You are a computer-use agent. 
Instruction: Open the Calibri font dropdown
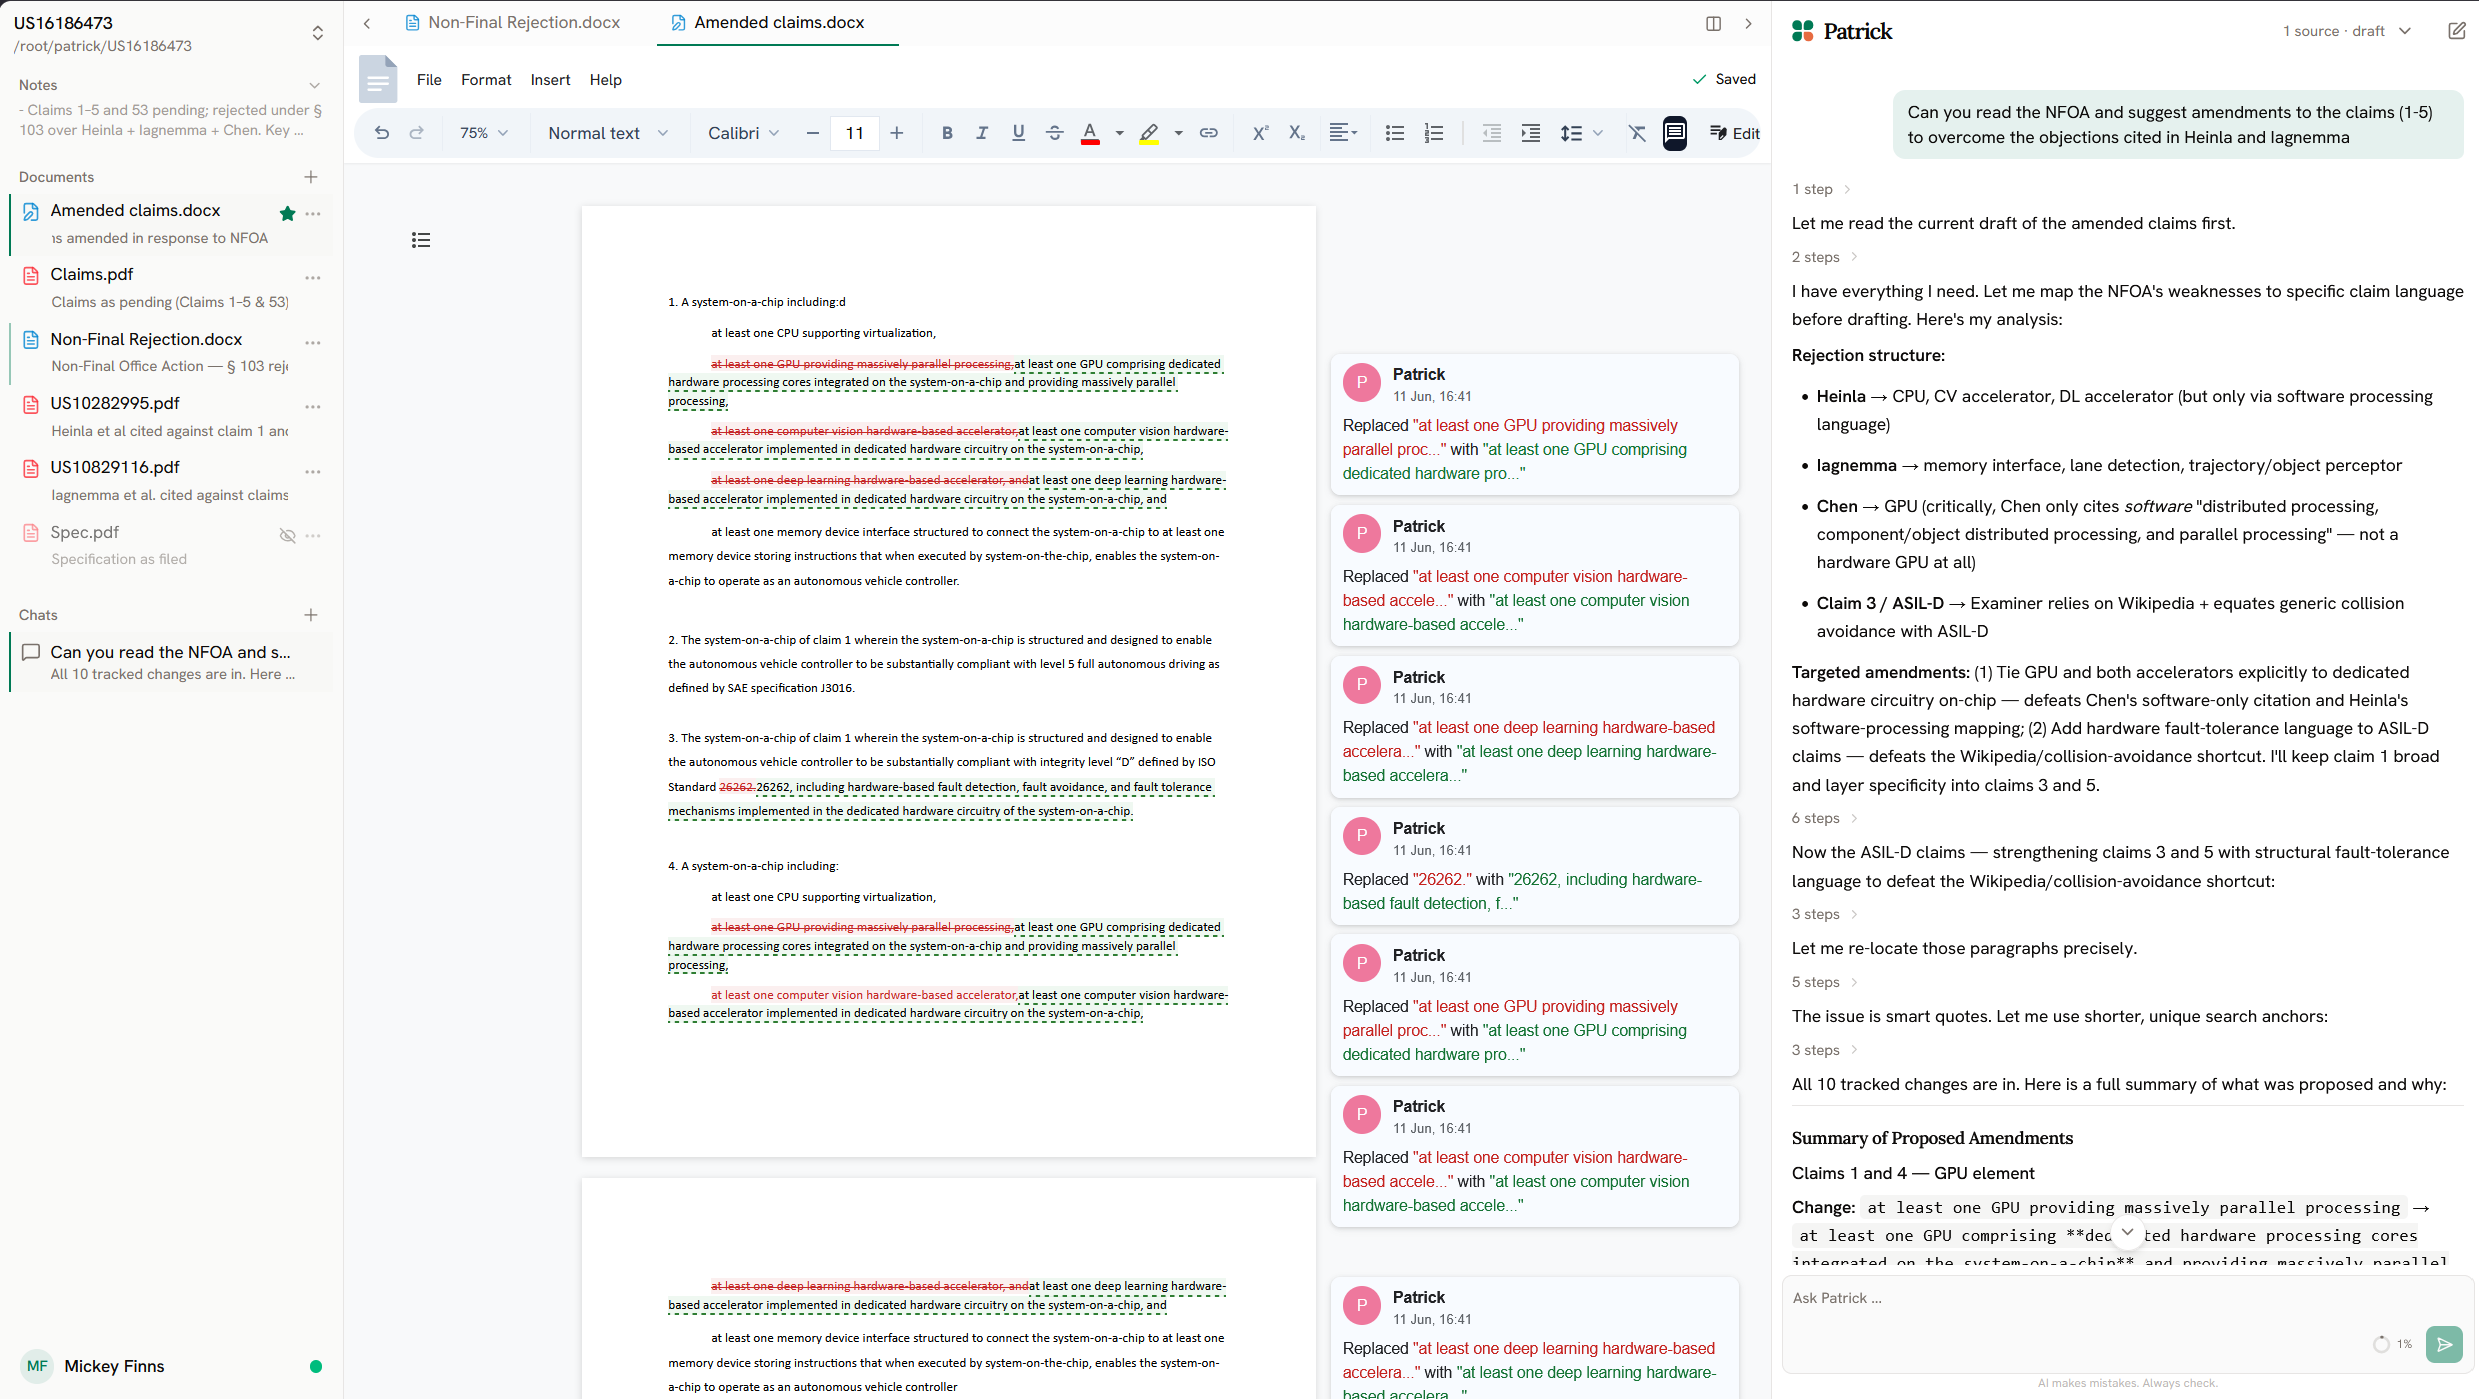(743, 133)
